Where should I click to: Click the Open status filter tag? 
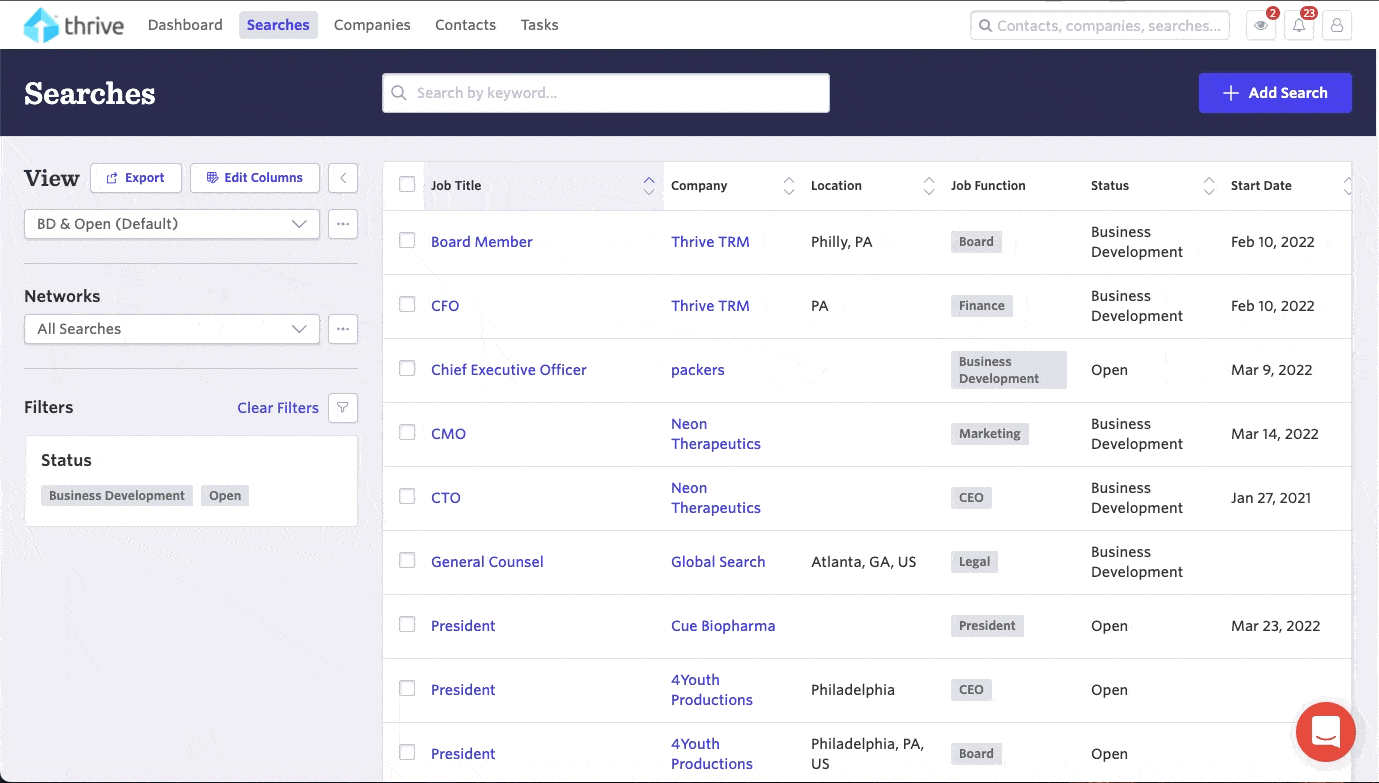click(225, 496)
